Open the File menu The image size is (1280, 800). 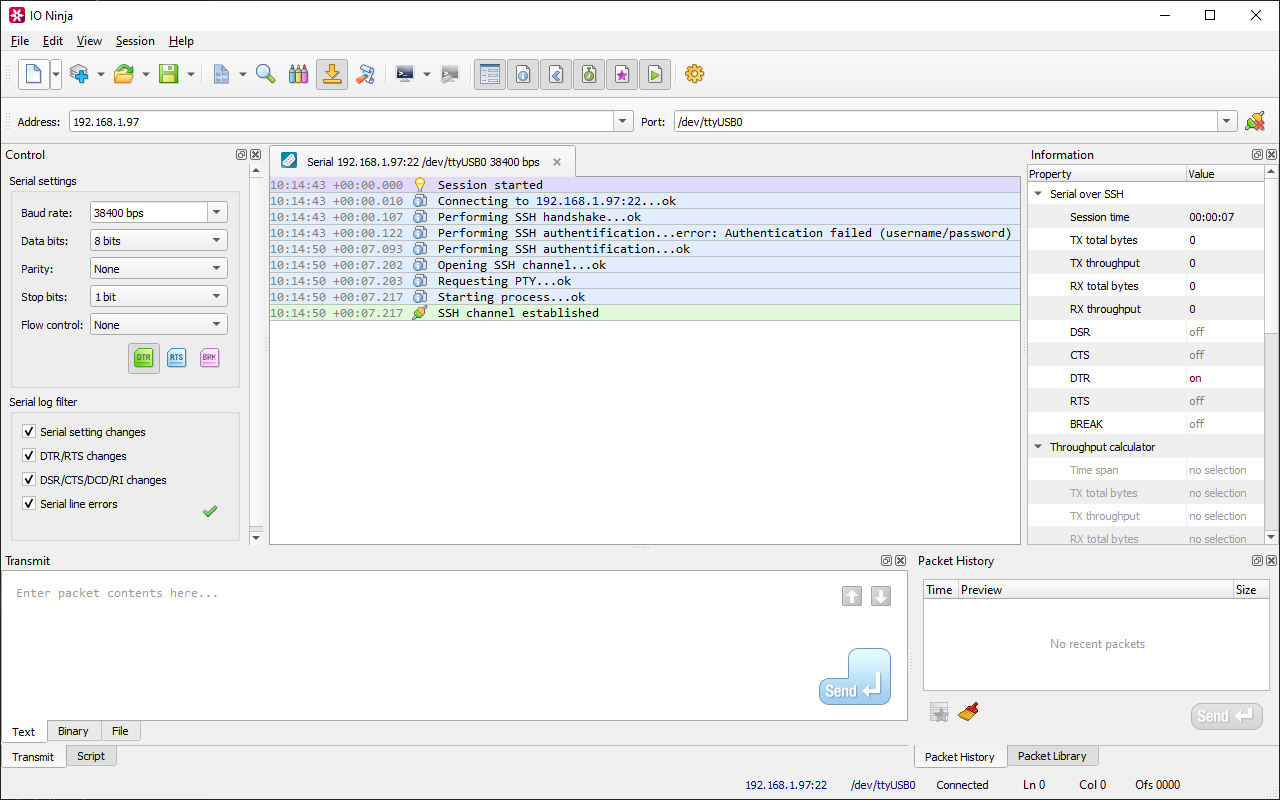point(20,41)
